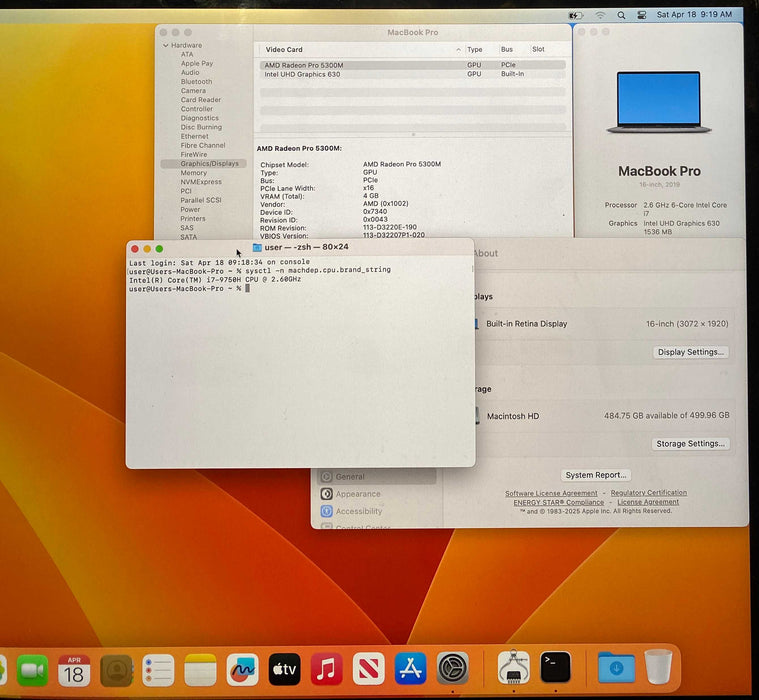
Task: Click the menu bar date and time
Action: [694, 15]
